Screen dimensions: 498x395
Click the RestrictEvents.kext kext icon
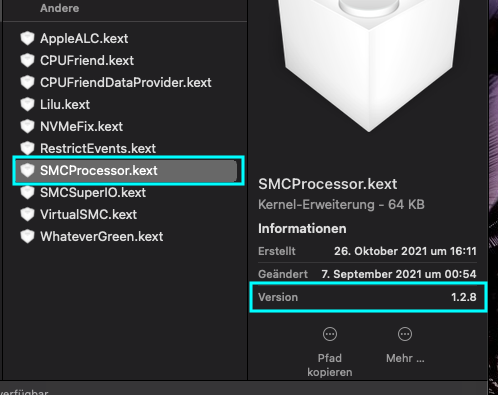(x=27, y=148)
